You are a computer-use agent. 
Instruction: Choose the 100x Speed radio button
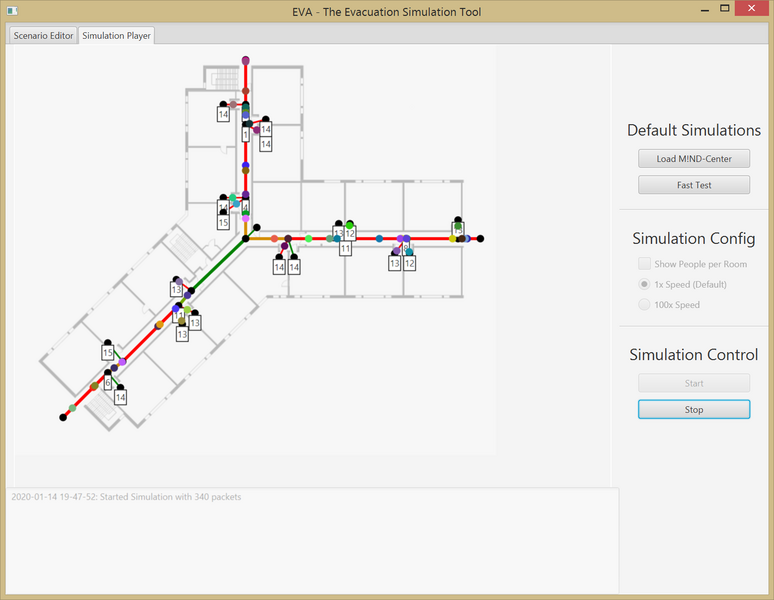[645, 305]
